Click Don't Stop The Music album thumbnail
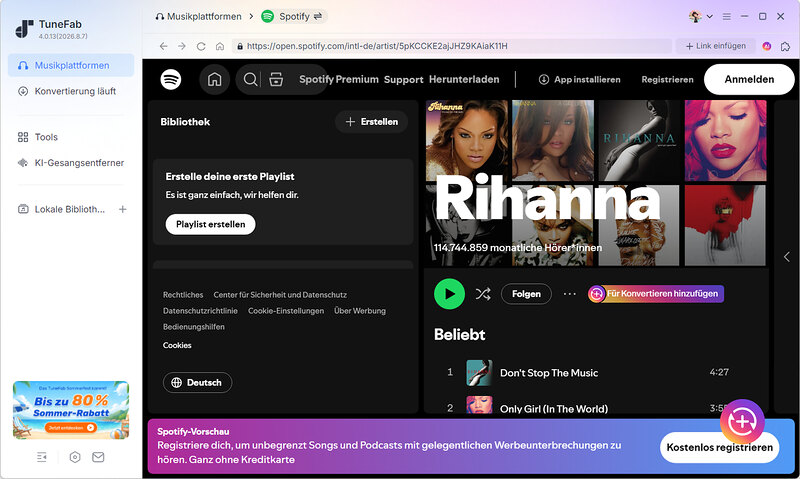 coord(479,373)
